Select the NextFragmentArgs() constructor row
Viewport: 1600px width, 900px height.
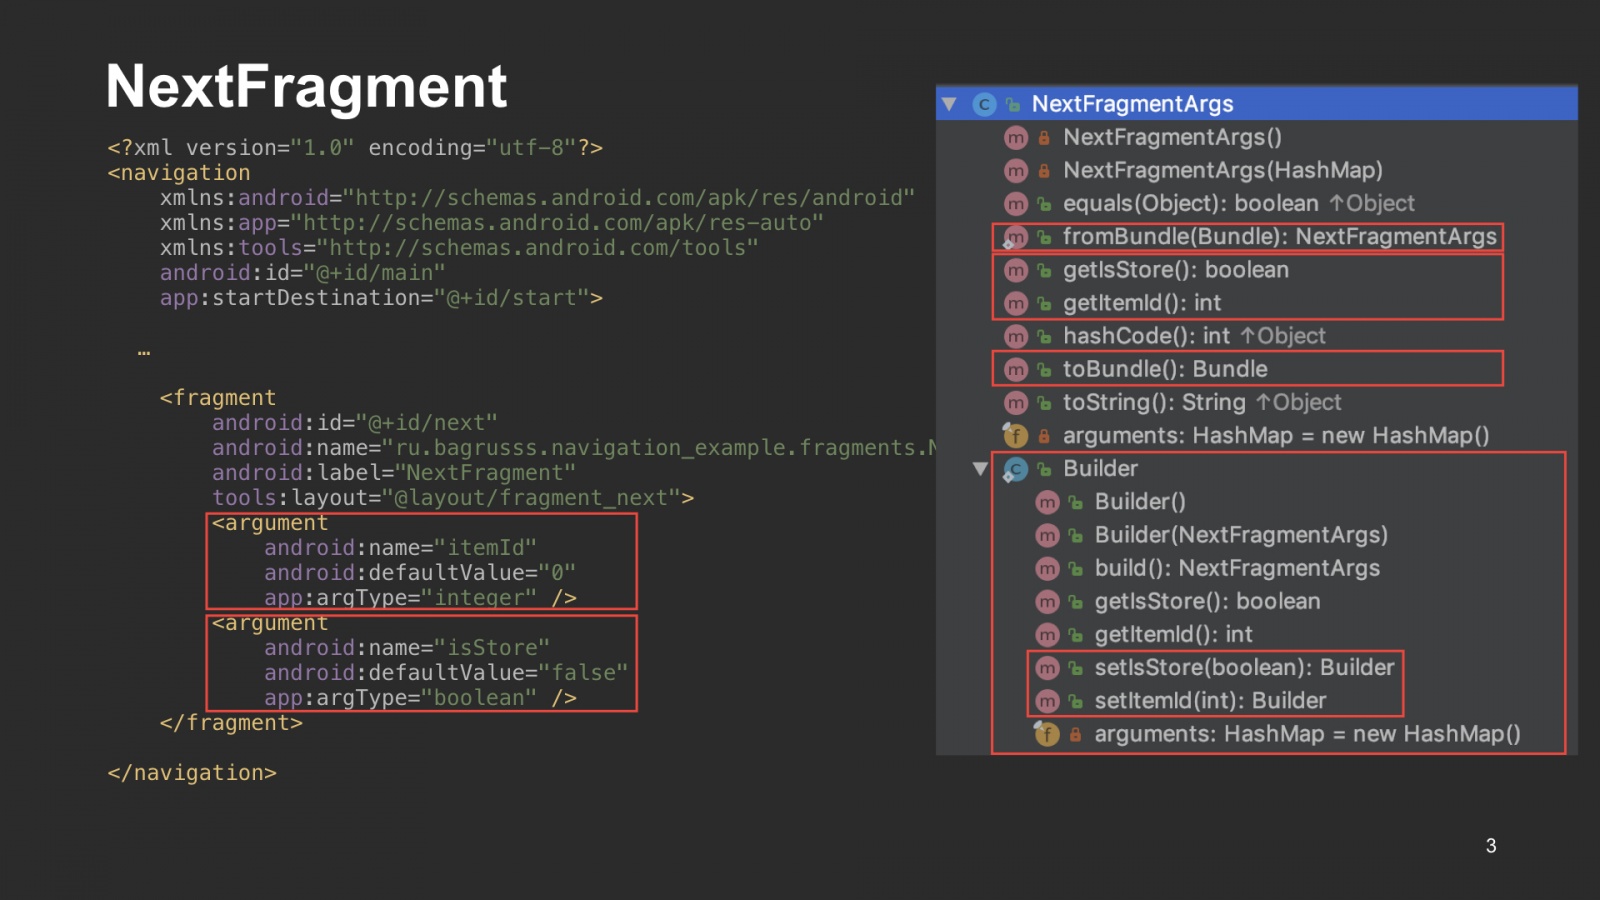point(1257,137)
